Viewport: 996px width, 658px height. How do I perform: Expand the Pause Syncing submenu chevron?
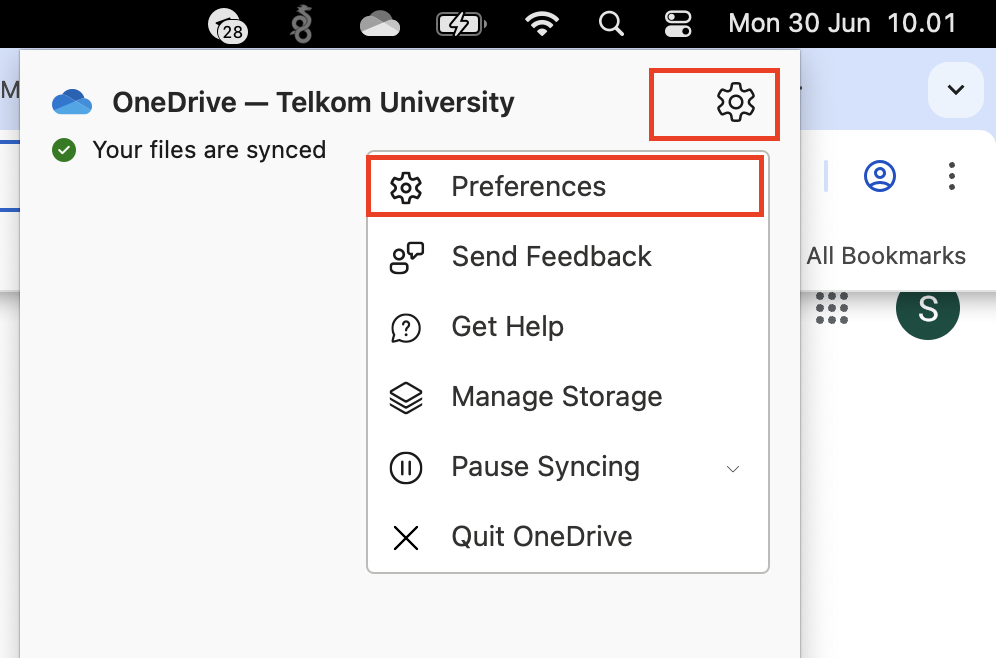point(733,468)
